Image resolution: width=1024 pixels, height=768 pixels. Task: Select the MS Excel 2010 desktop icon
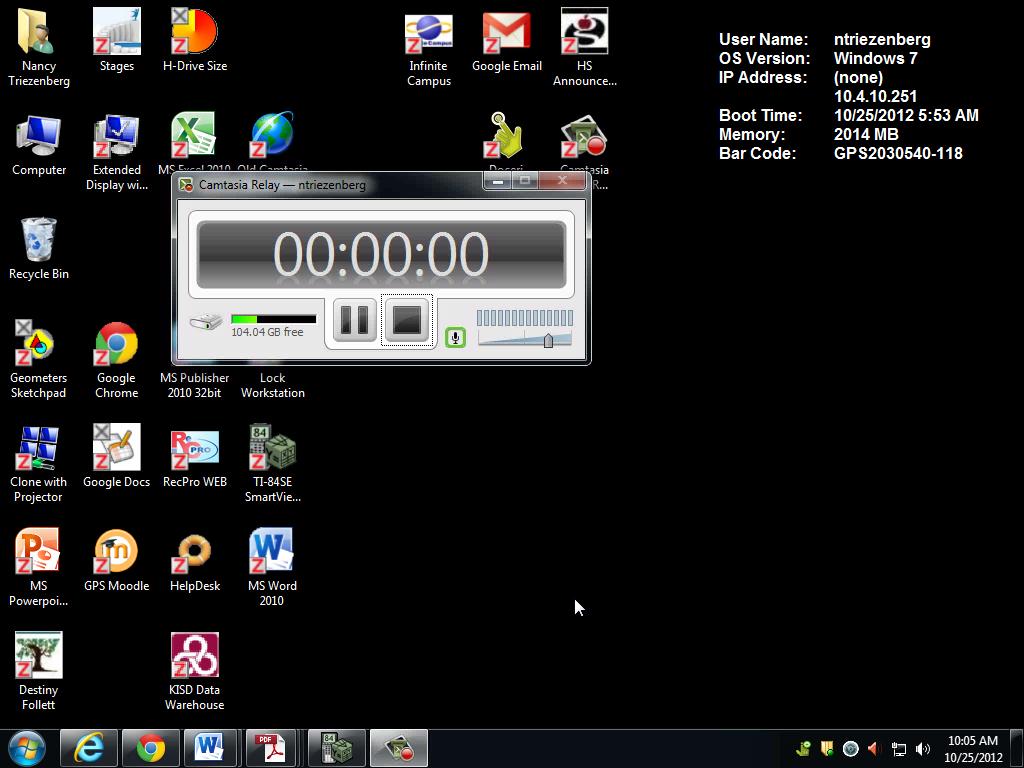[x=193, y=135]
